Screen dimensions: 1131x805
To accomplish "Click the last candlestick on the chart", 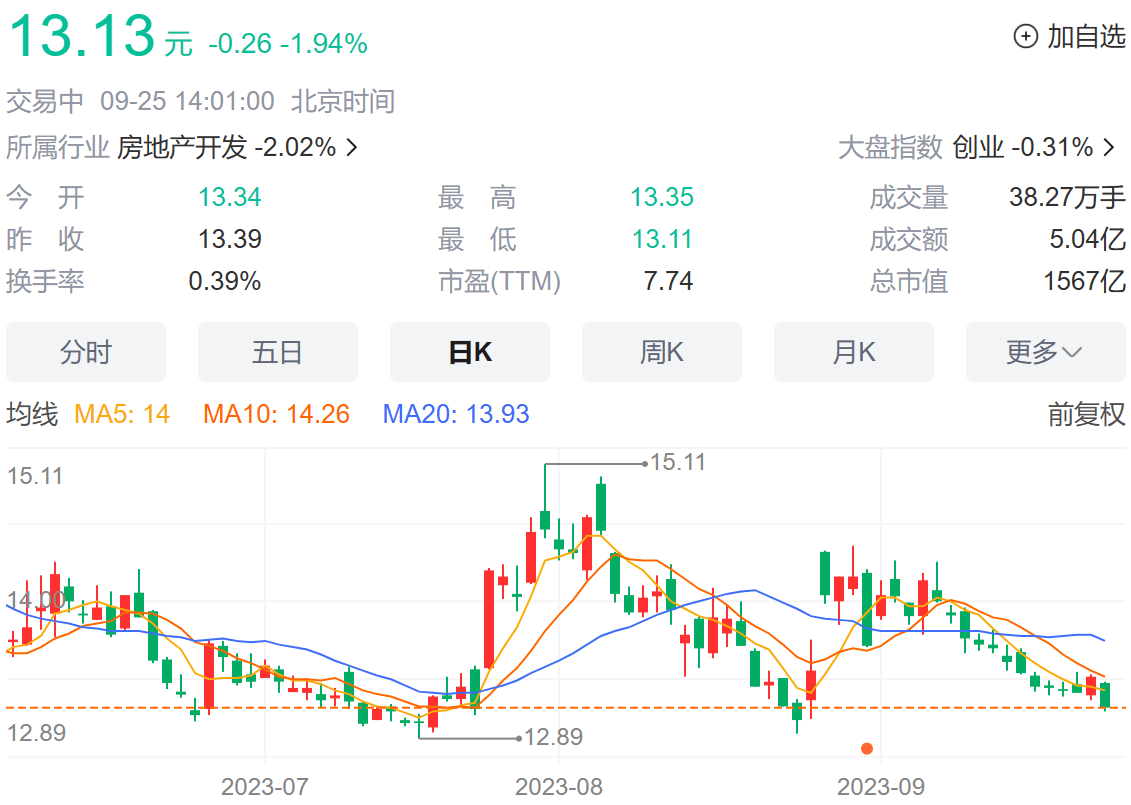I will click(x=1105, y=694).
